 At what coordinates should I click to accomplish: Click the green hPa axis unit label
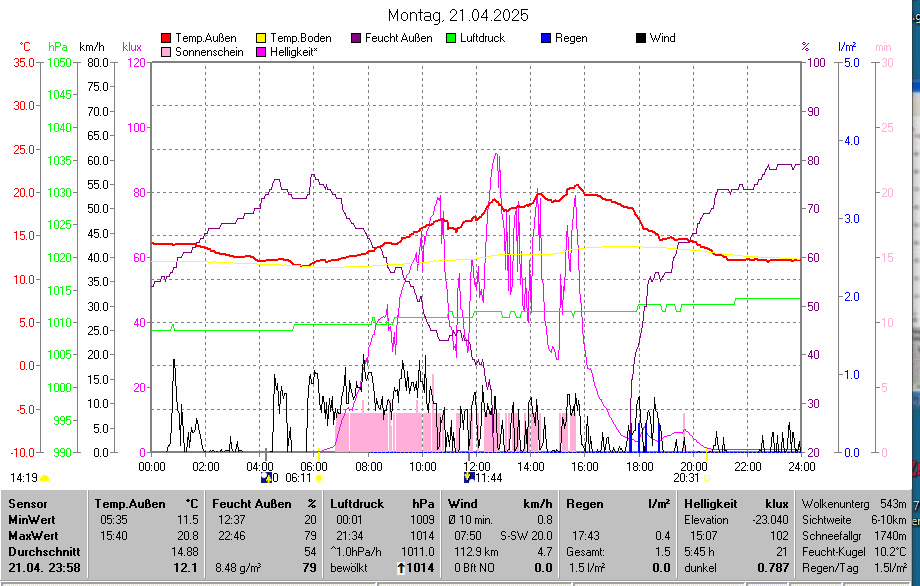click(x=58, y=47)
